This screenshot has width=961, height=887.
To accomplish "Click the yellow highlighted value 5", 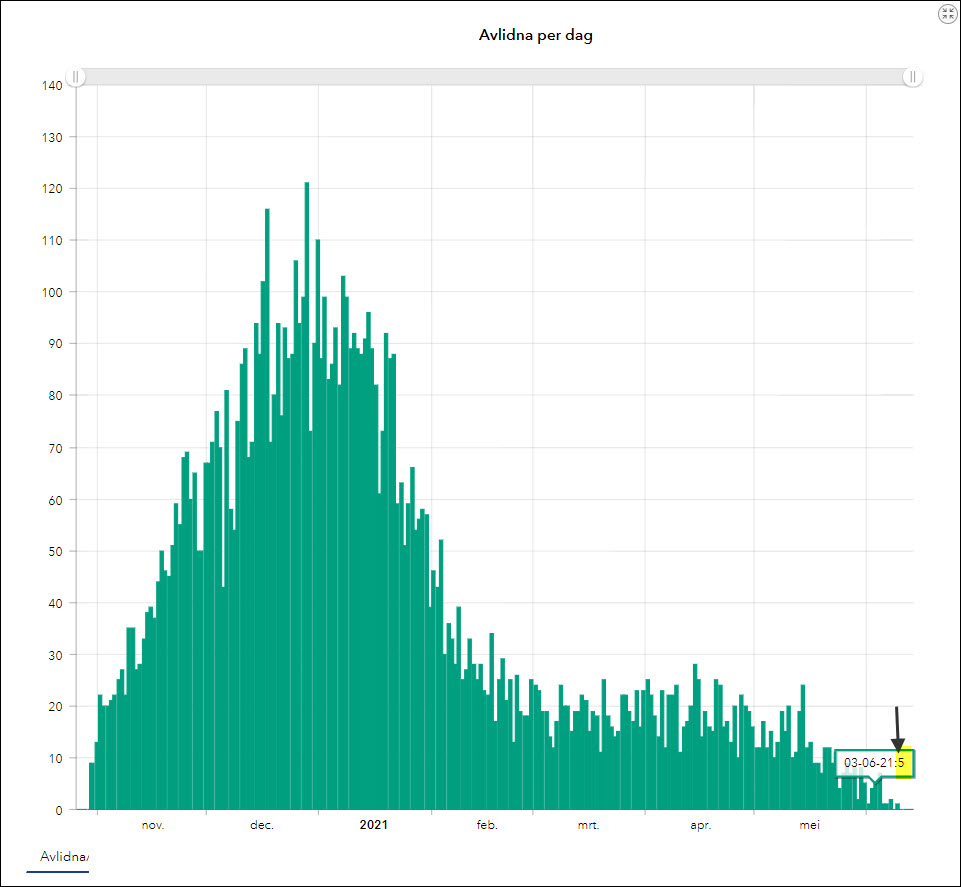I will 901,763.
